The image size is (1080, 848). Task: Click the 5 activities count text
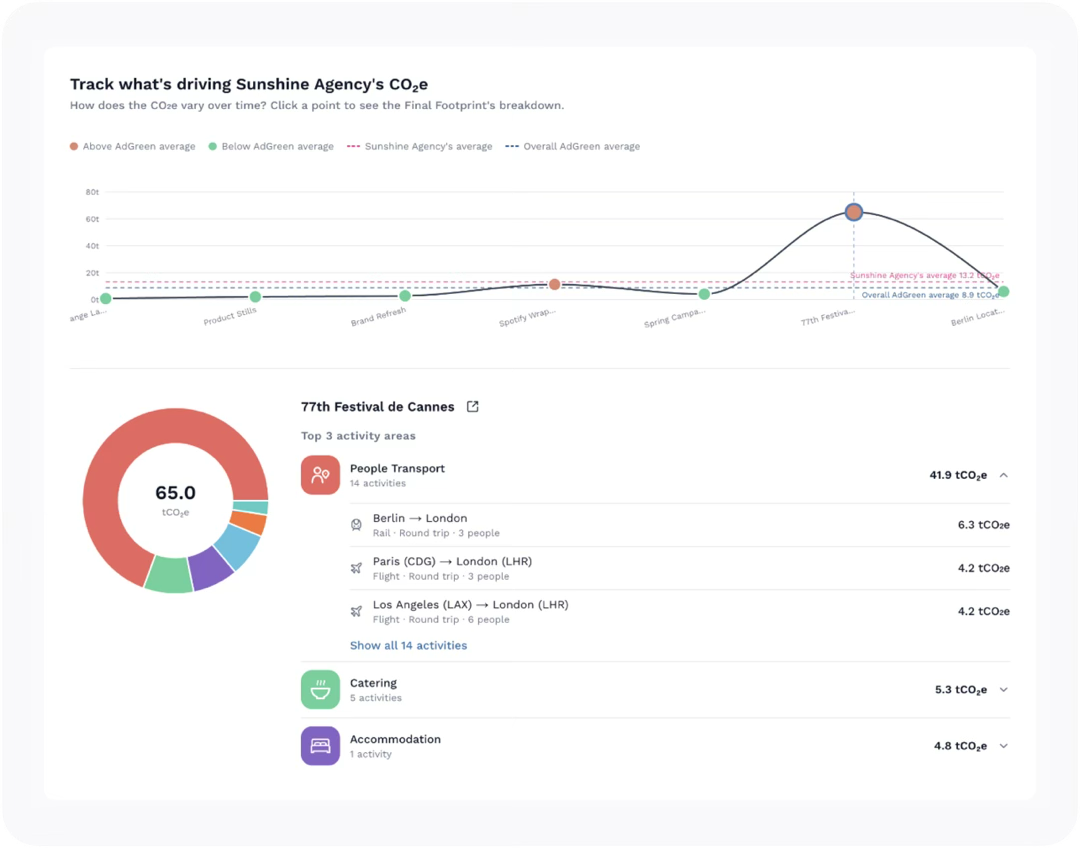[x=375, y=698]
